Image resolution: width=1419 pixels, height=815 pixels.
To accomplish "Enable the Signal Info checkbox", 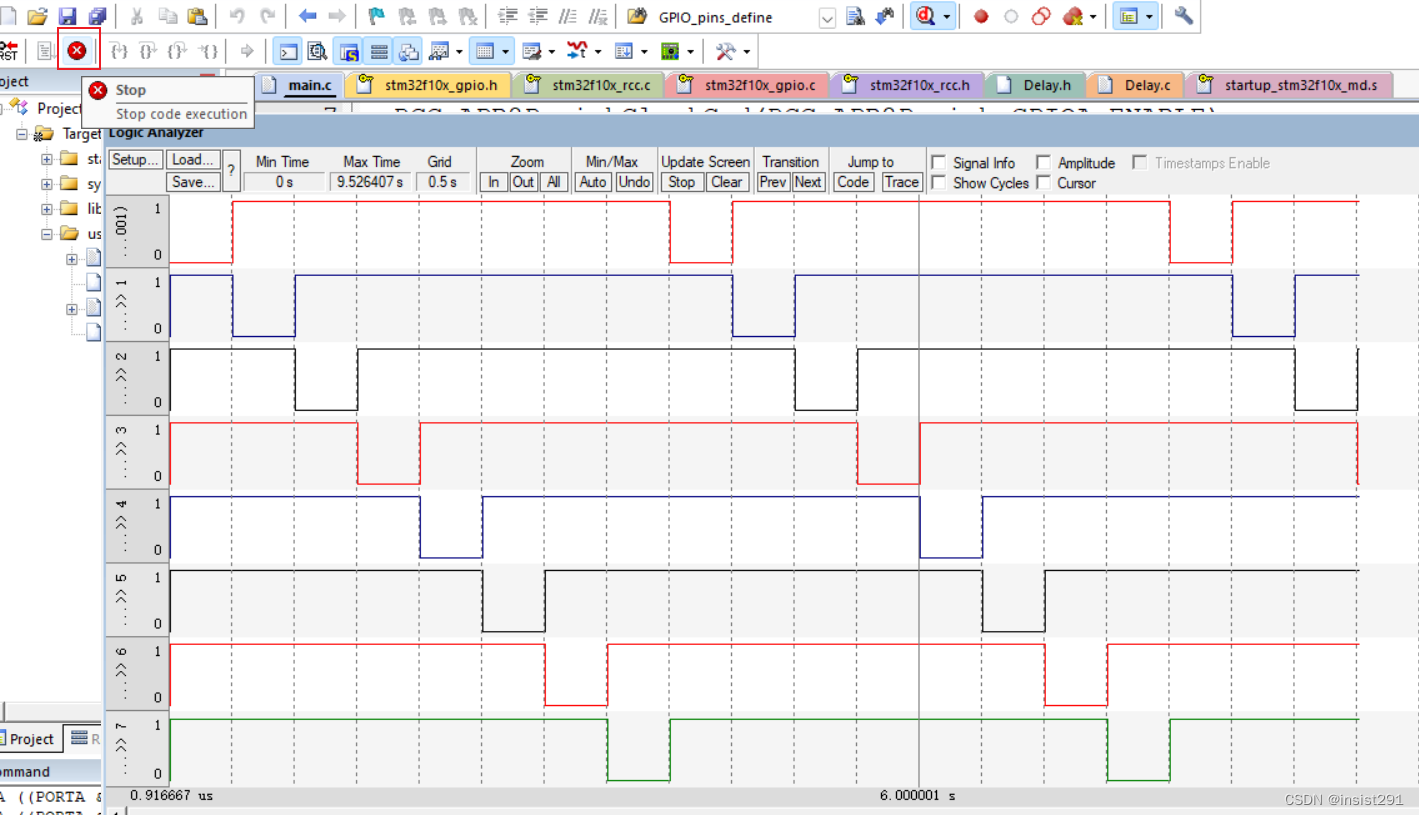I will (938, 162).
